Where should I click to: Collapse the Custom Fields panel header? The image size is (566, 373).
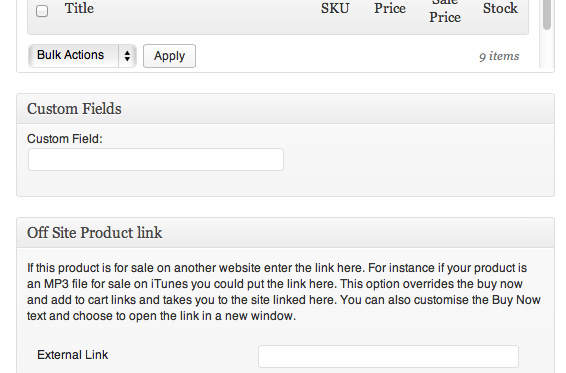(285, 109)
